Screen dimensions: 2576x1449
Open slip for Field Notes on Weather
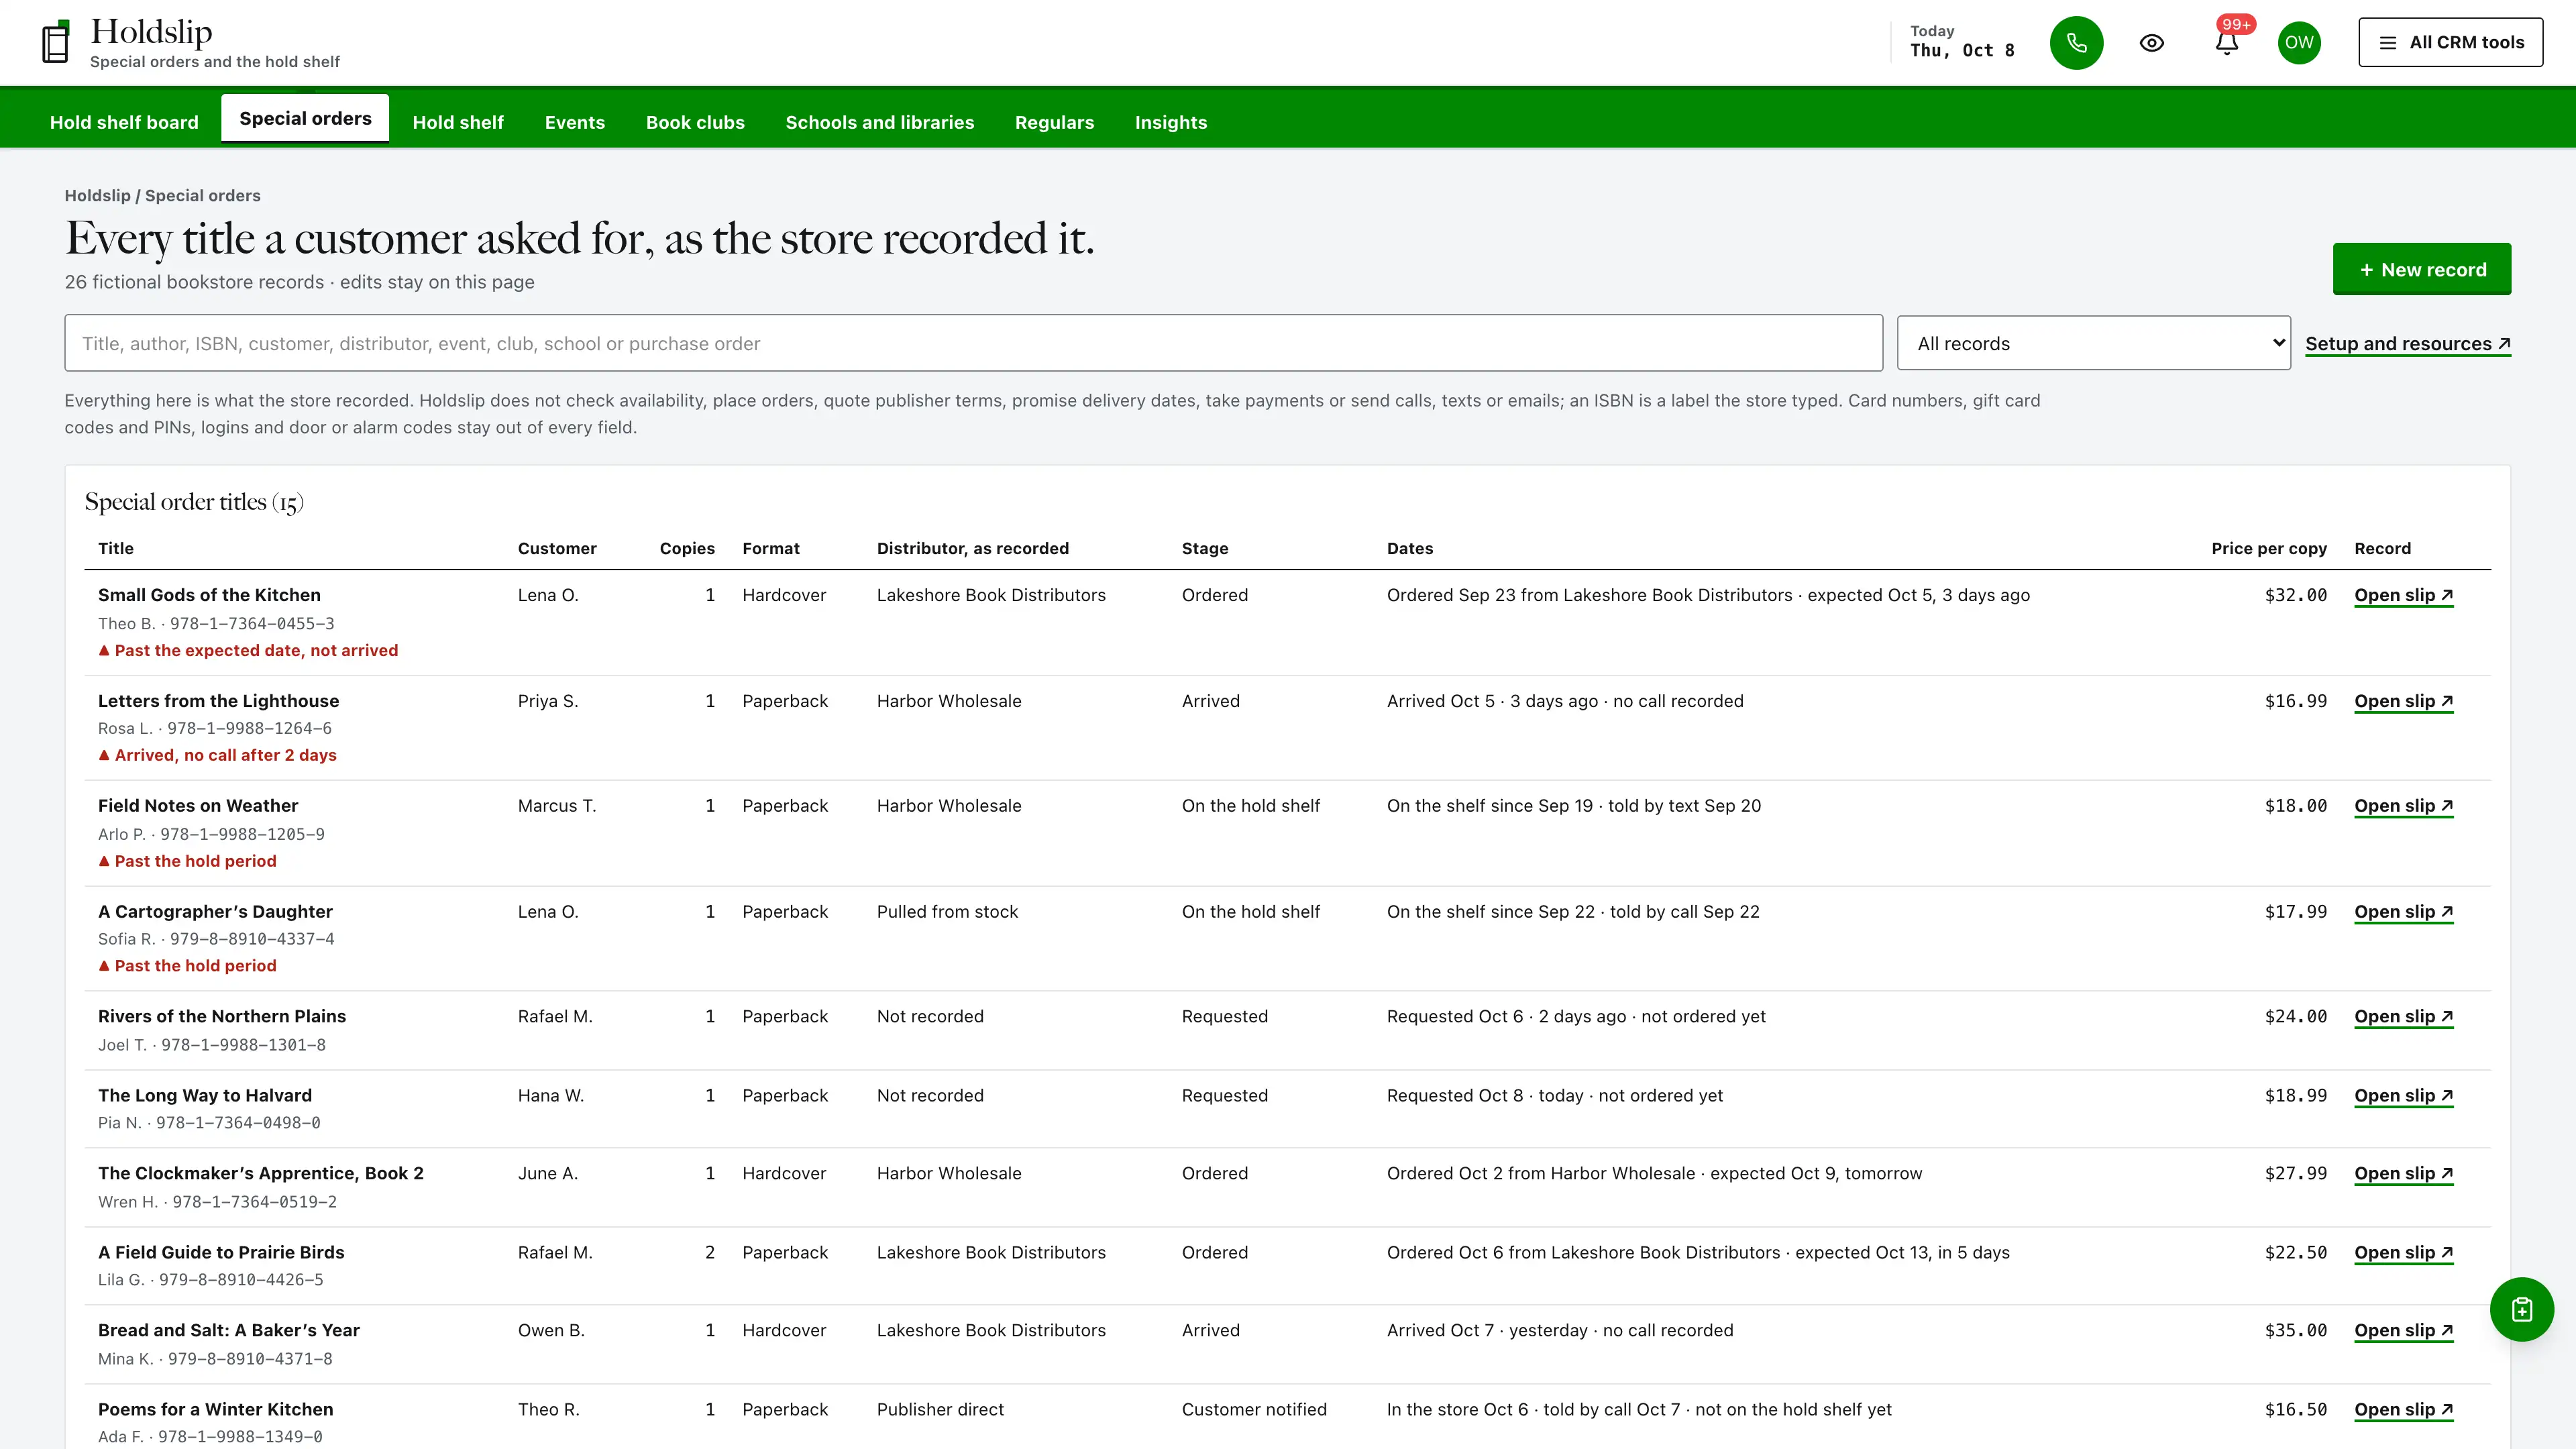point(2403,806)
